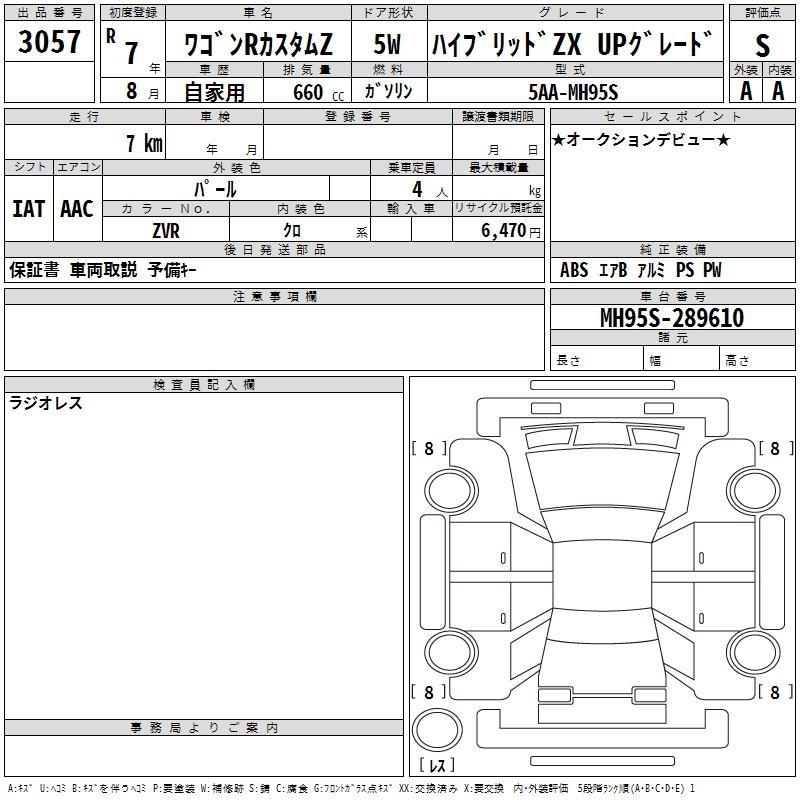The width and height of the screenshot is (800, 800).
Task: Select the color number ZVR
Action: coord(166,231)
